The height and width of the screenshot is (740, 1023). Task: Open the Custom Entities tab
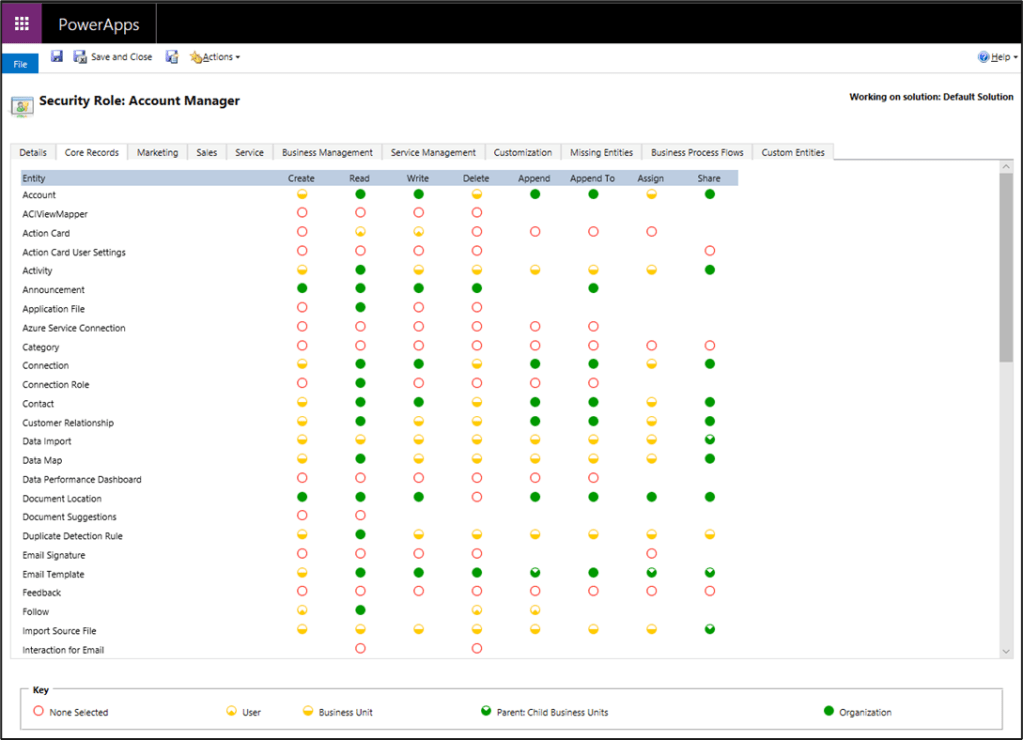792,152
